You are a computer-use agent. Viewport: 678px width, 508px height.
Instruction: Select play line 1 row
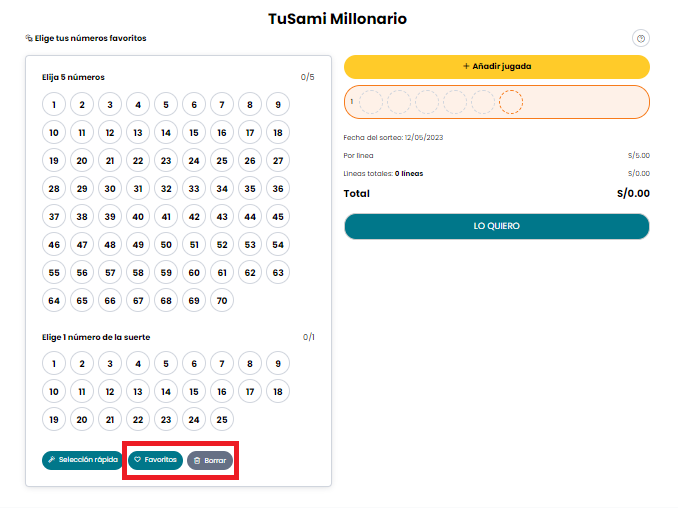click(x=497, y=102)
